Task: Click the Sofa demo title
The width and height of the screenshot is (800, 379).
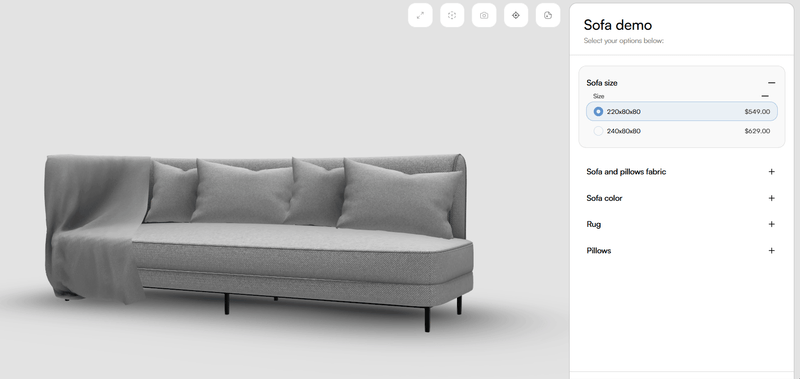Action: coord(617,24)
